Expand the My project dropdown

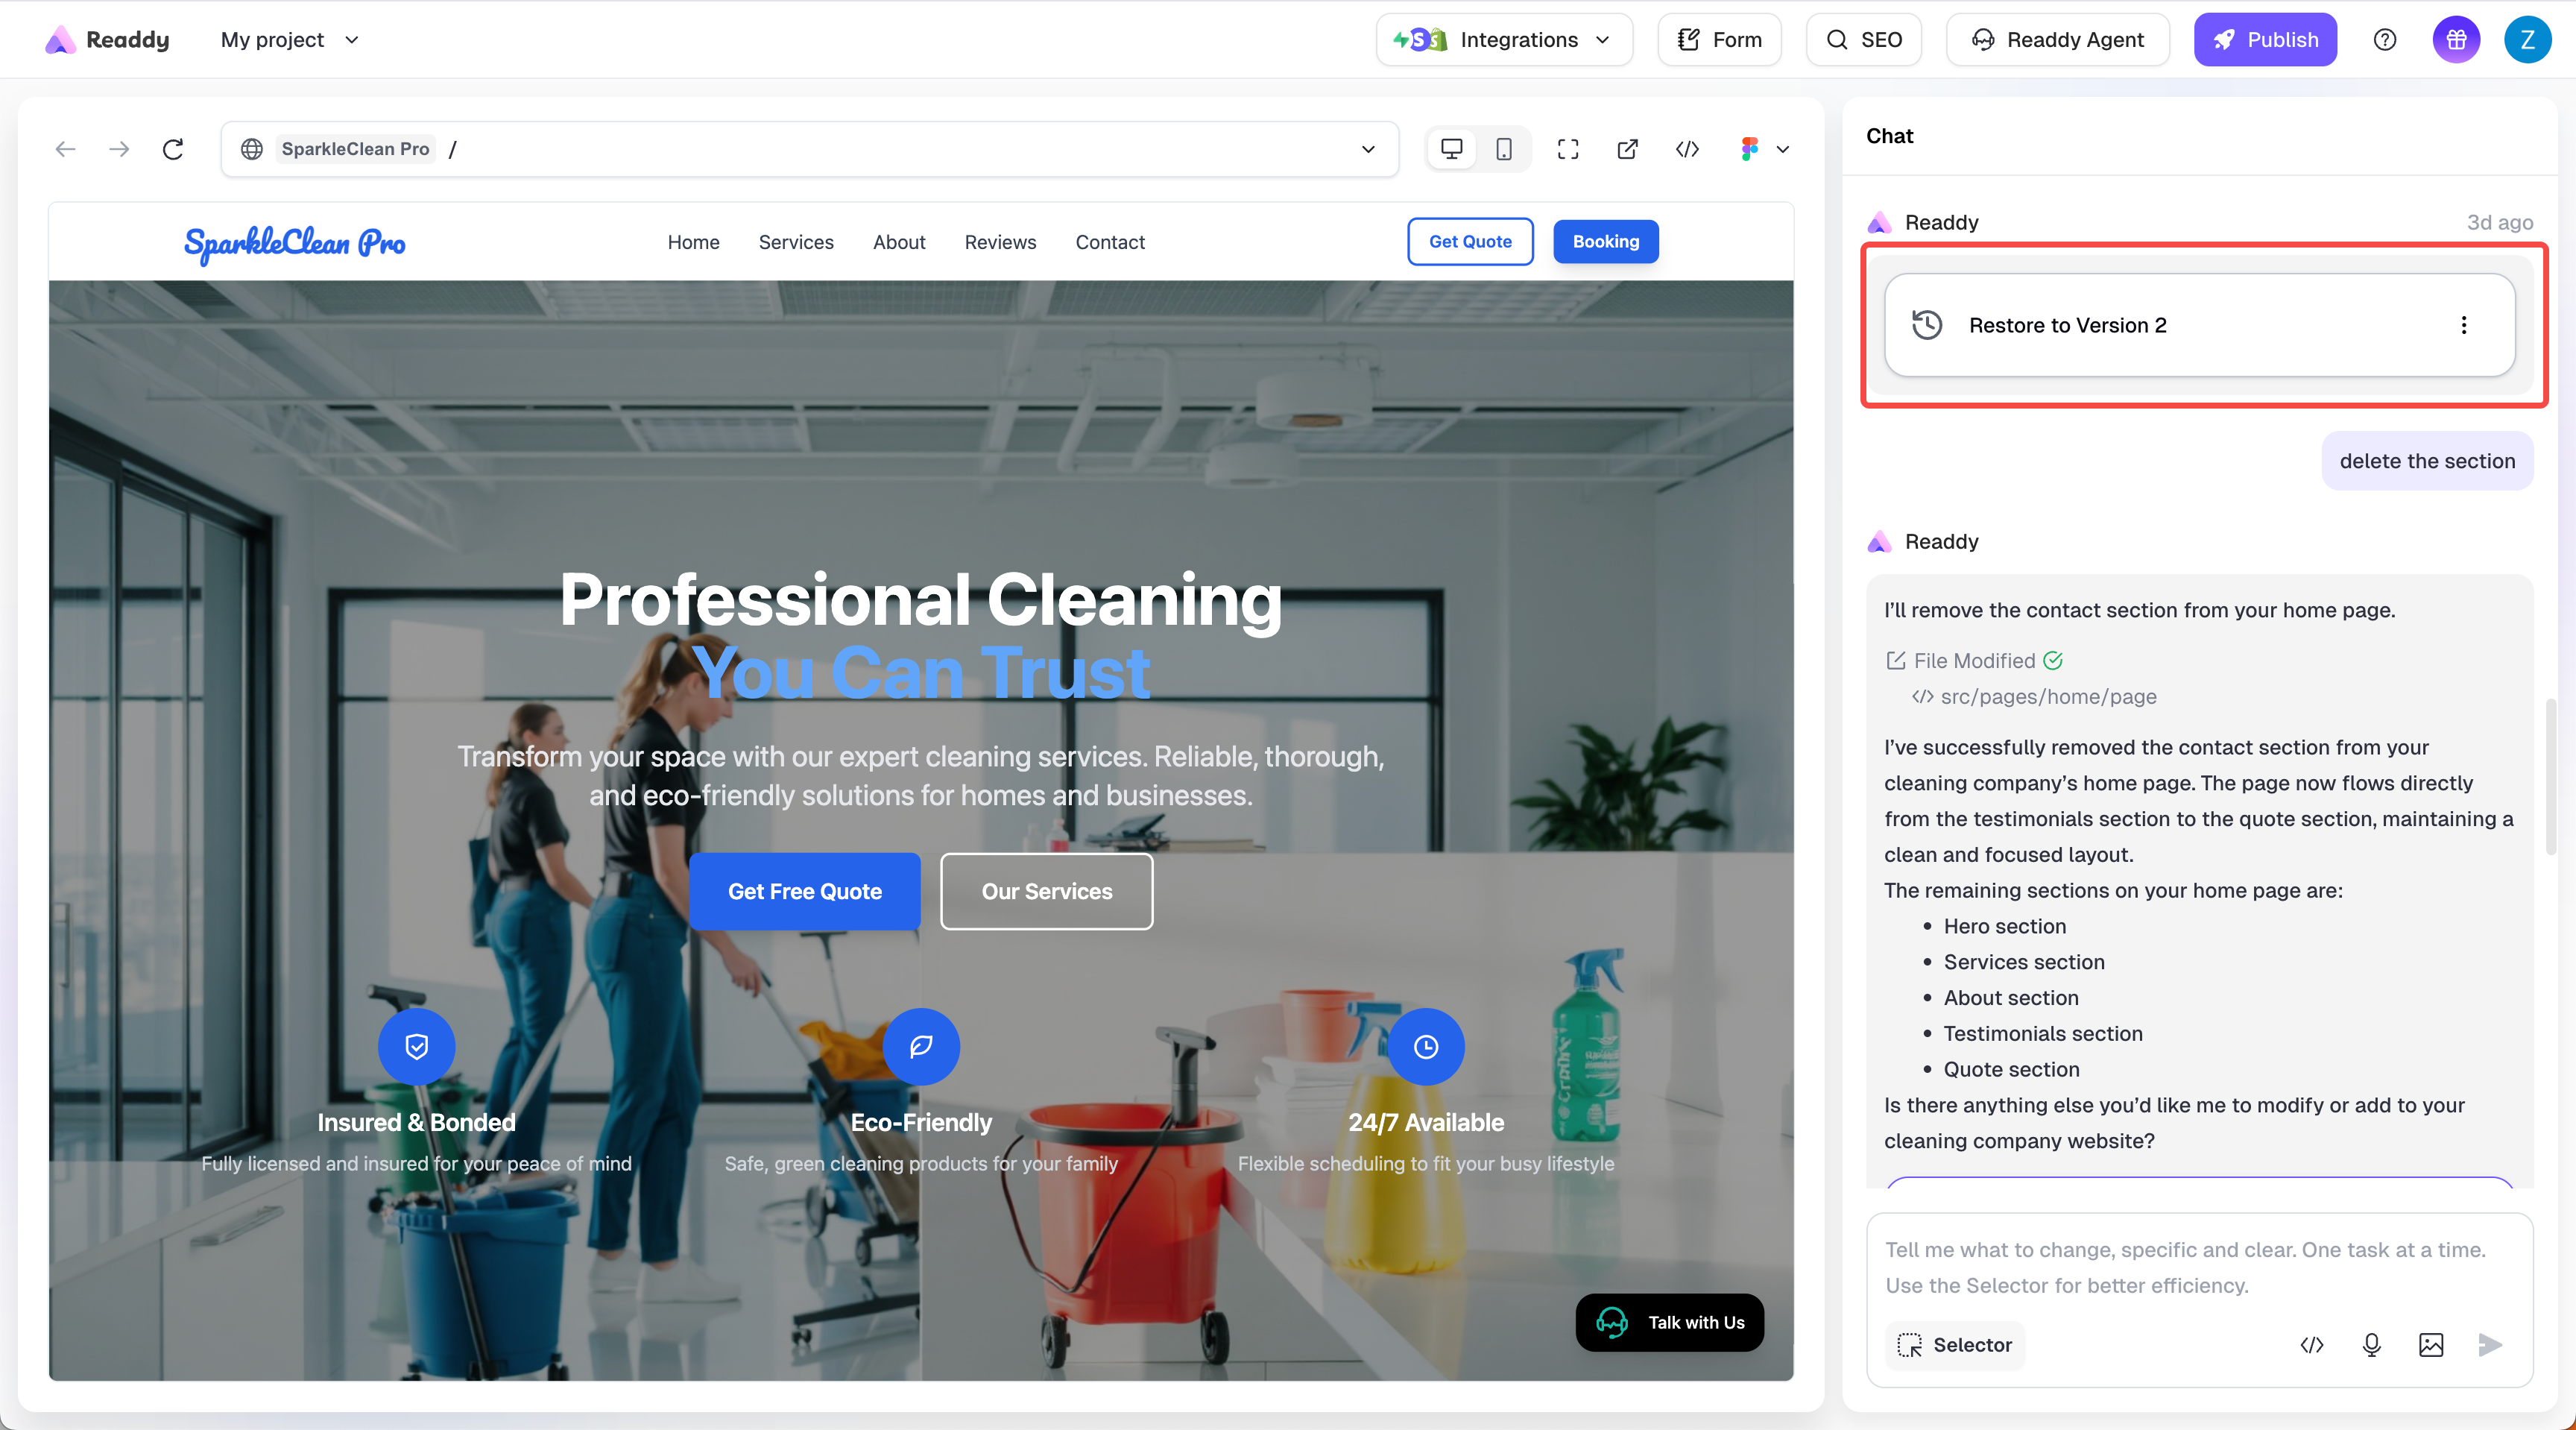pyautogui.click(x=289, y=40)
